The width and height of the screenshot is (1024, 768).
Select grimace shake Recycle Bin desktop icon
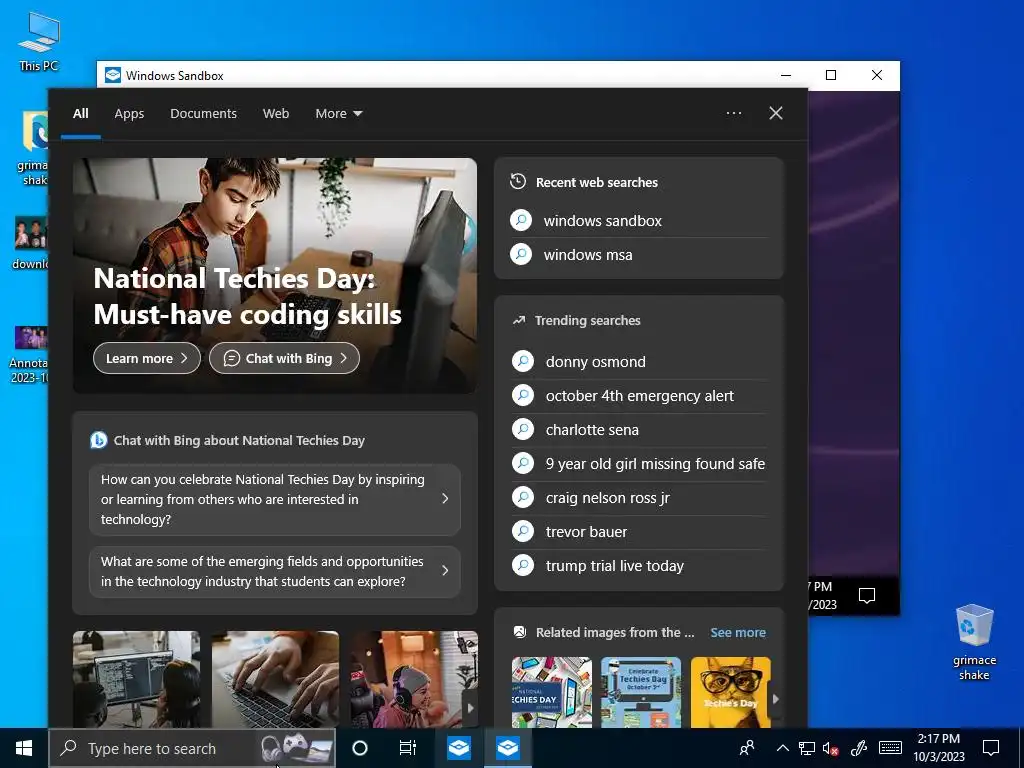974,643
